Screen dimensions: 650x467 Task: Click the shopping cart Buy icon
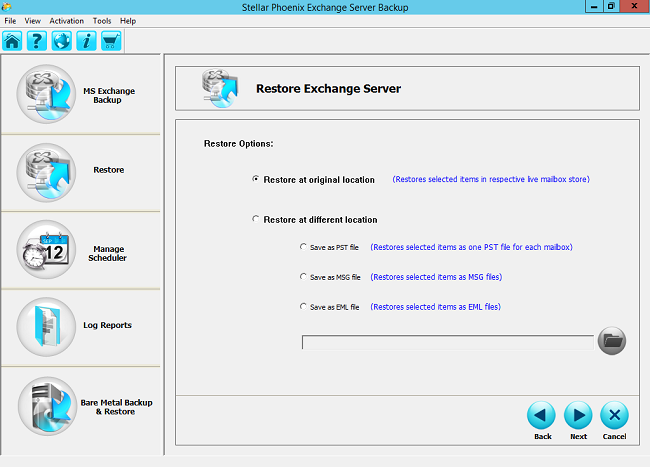pos(111,41)
